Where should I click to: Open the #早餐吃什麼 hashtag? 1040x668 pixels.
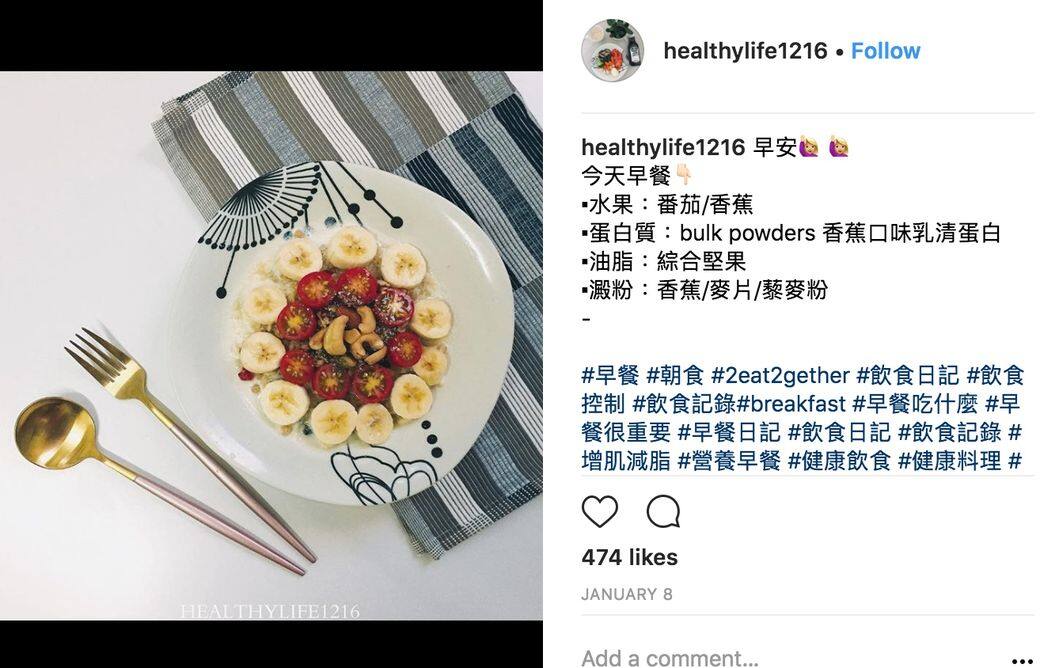(915, 404)
